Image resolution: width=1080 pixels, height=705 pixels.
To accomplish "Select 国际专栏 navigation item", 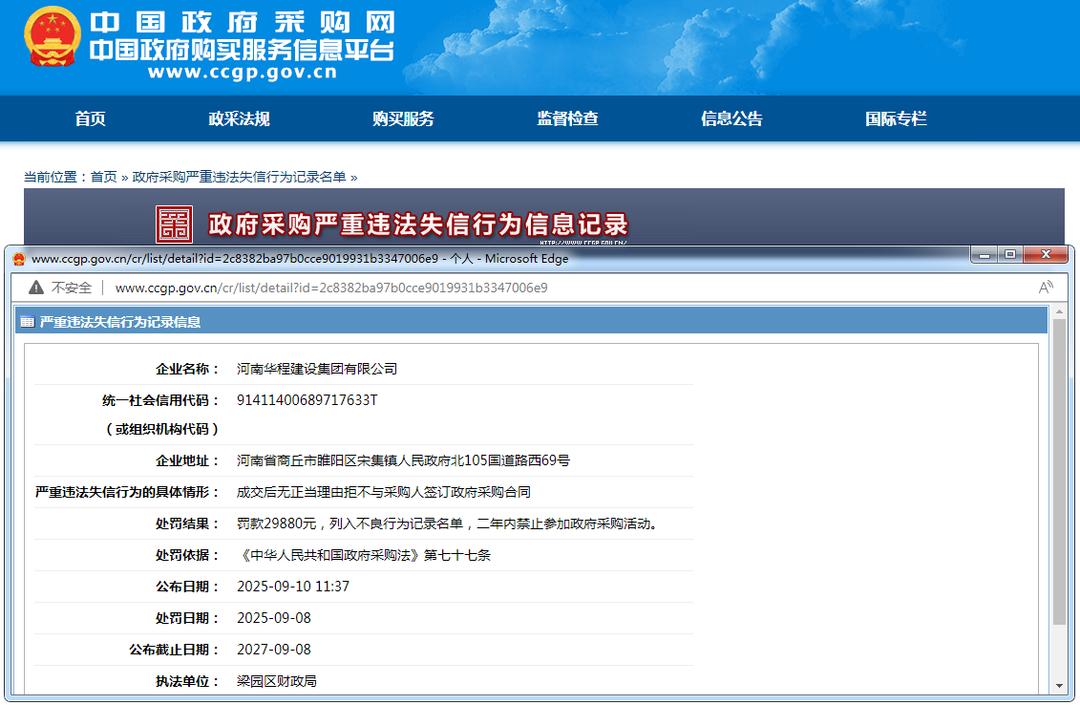I will (895, 119).
